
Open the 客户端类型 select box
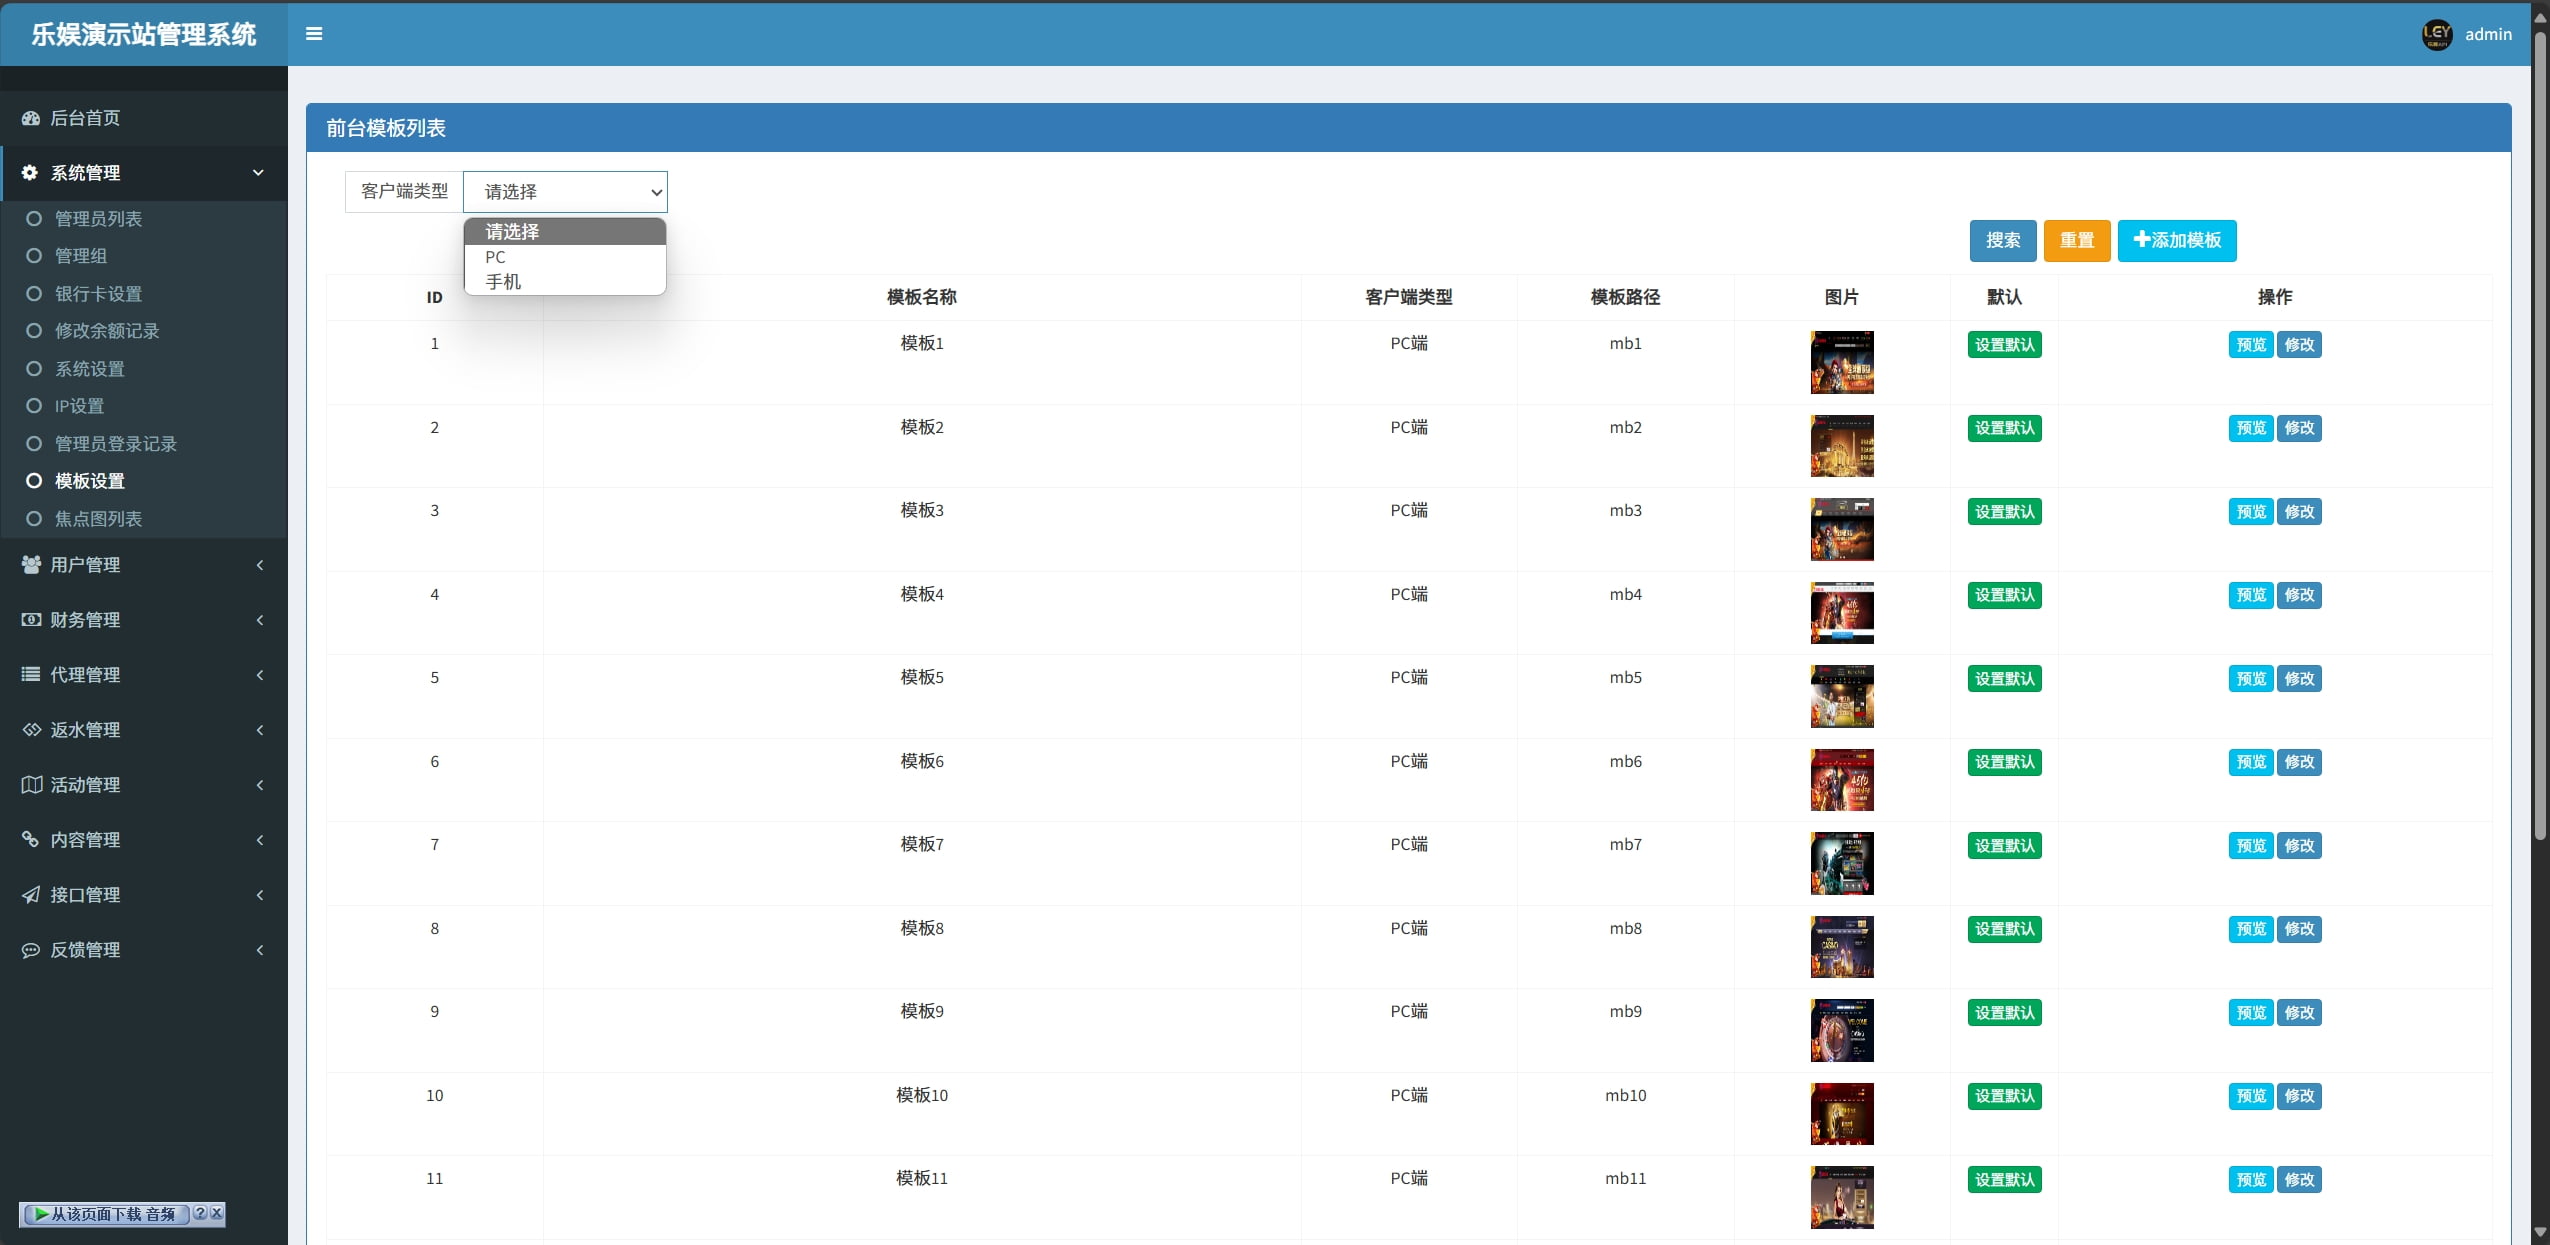(565, 192)
